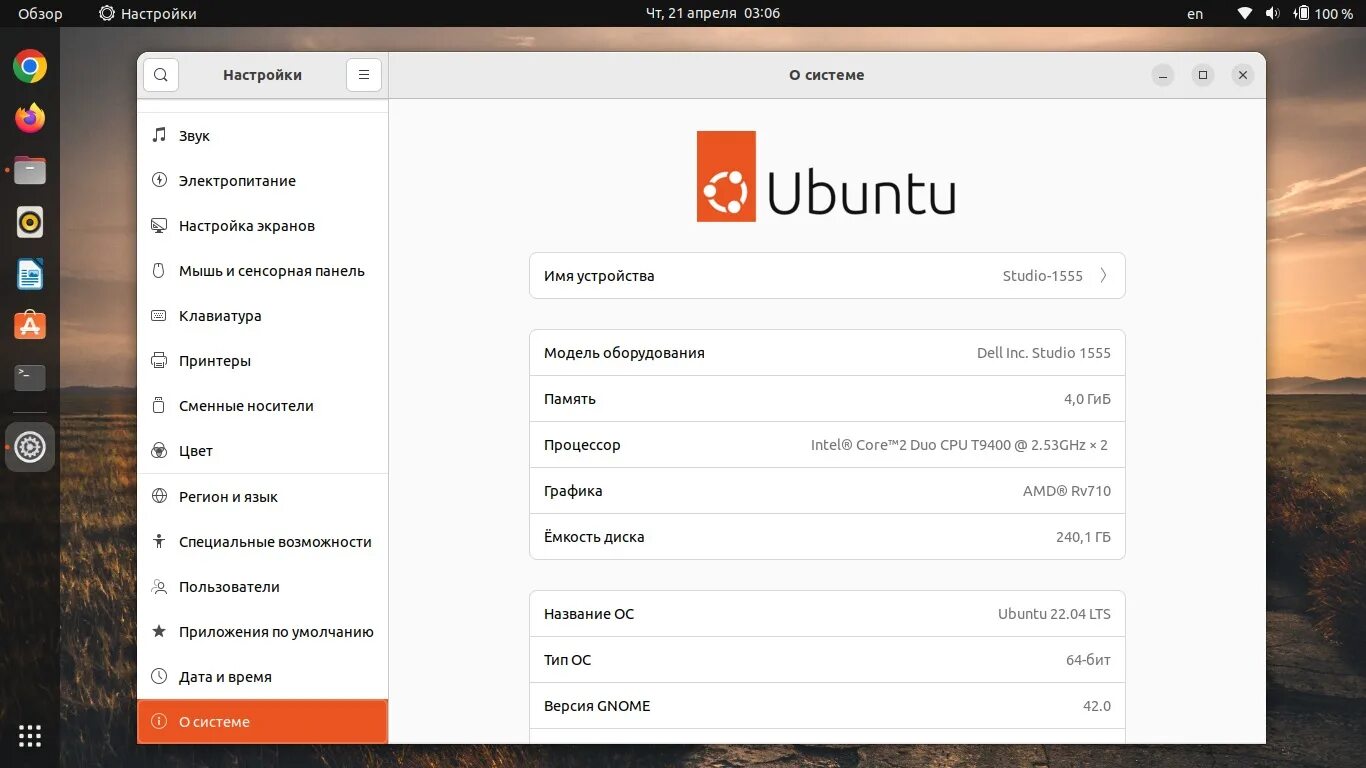
Task: Click the Intel Core 2 Duo processor text
Action: [x=959, y=445]
